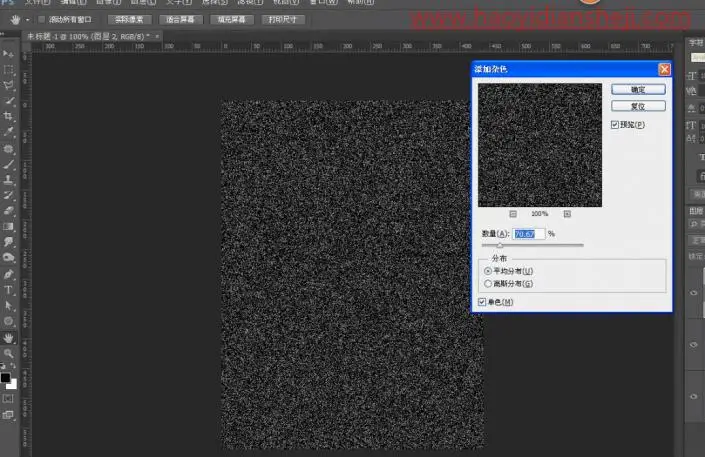Select the Rectangular Marquee tool

8,70
